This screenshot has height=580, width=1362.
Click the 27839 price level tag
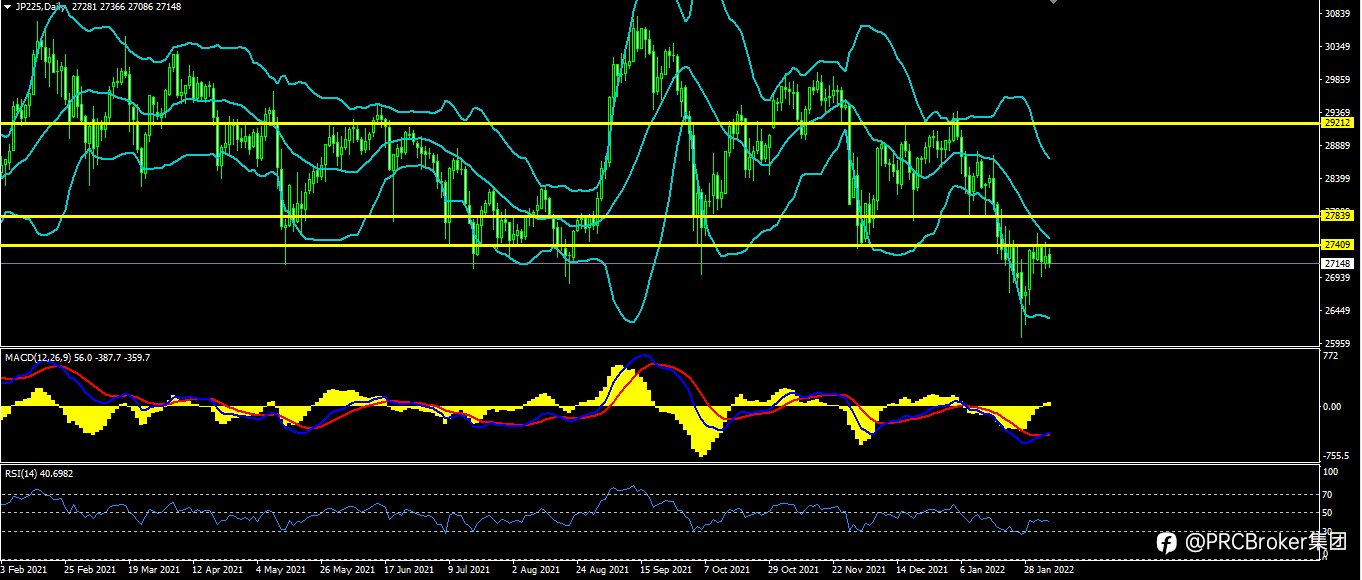[1337, 215]
